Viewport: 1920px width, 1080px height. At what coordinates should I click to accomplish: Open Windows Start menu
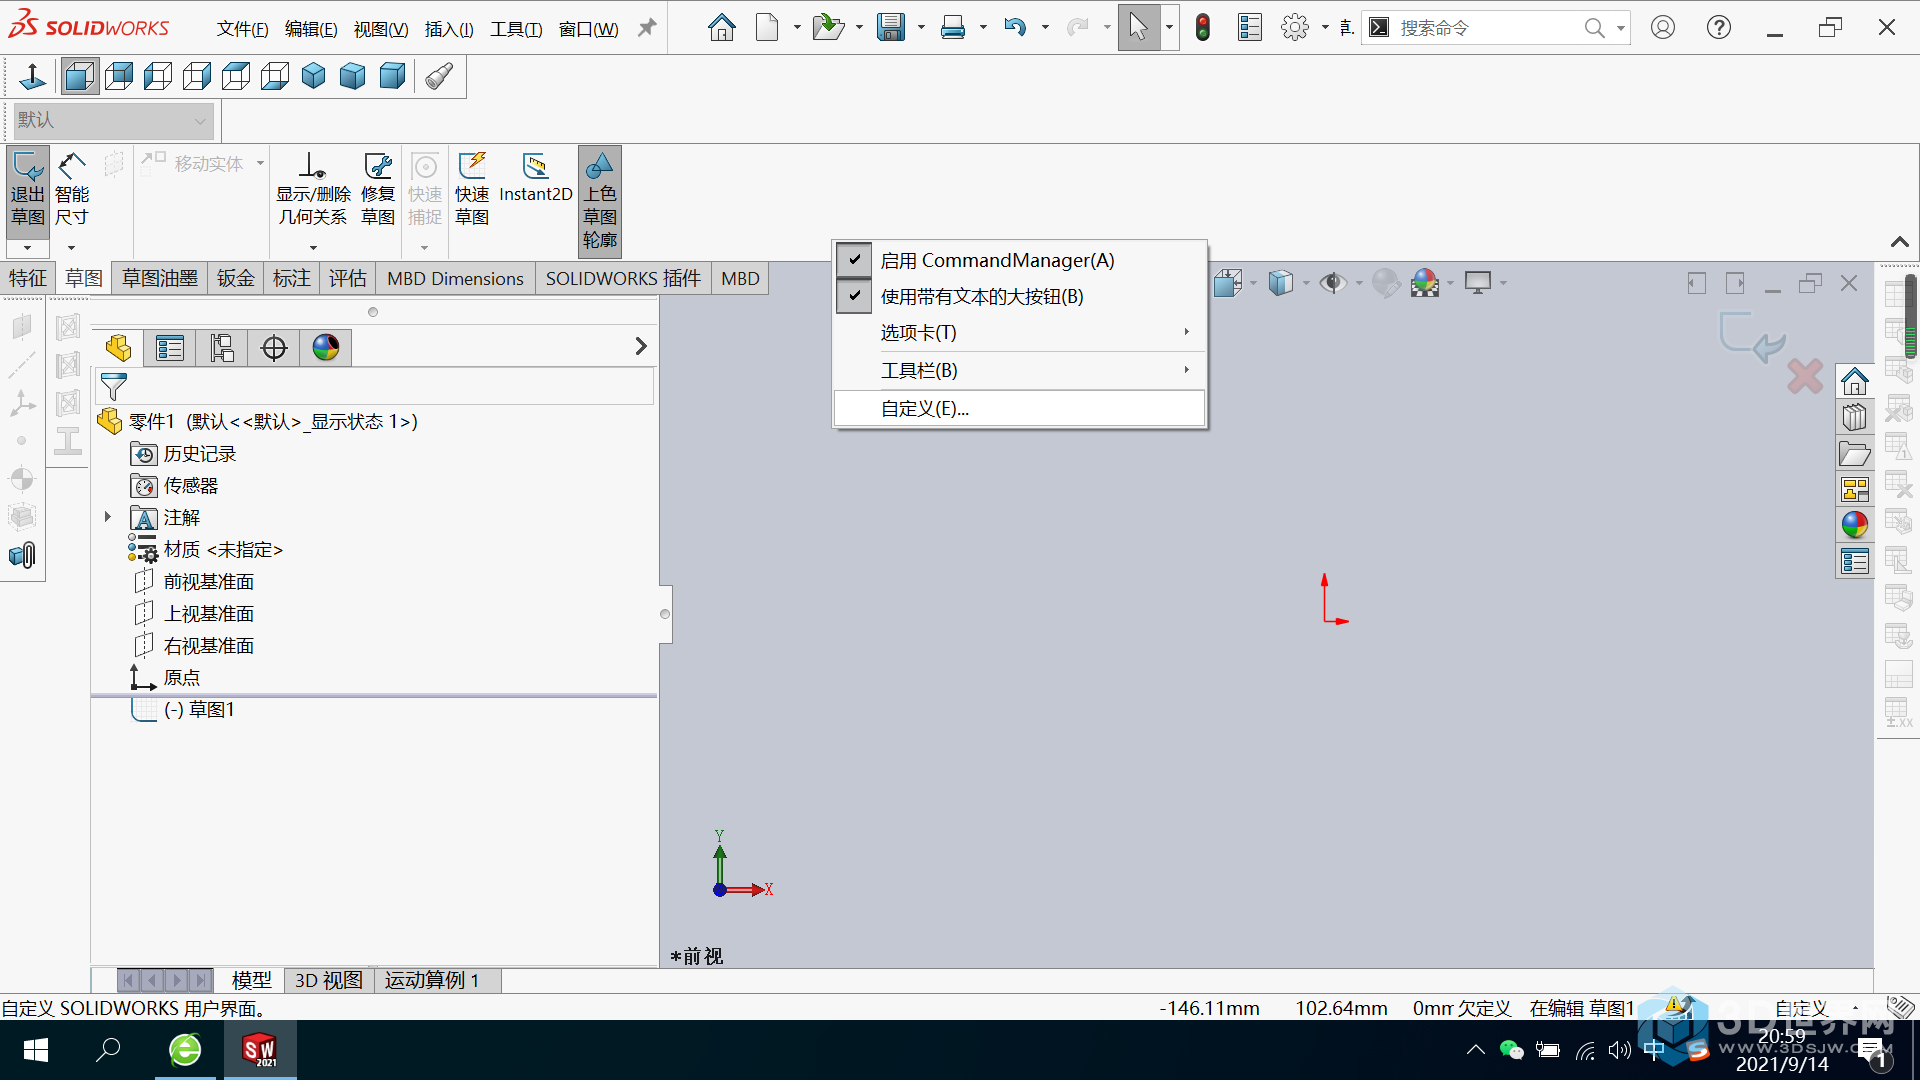[x=36, y=1050]
